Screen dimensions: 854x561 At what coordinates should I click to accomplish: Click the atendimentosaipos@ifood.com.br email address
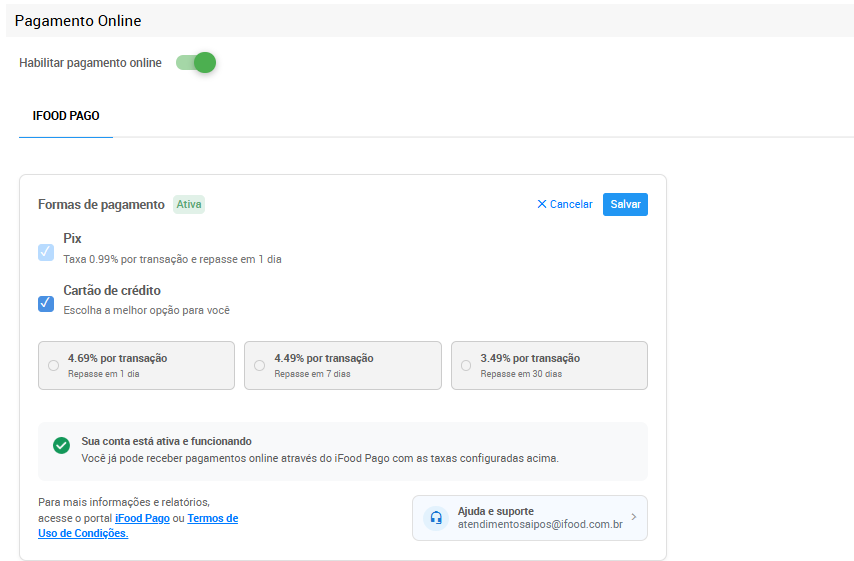point(540,524)
